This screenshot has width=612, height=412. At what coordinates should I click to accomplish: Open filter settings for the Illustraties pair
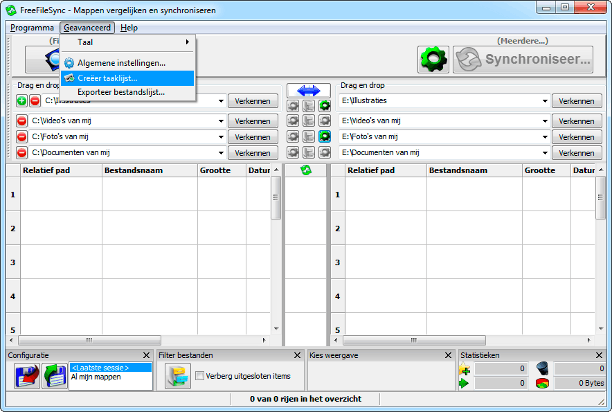pos(308,105)
